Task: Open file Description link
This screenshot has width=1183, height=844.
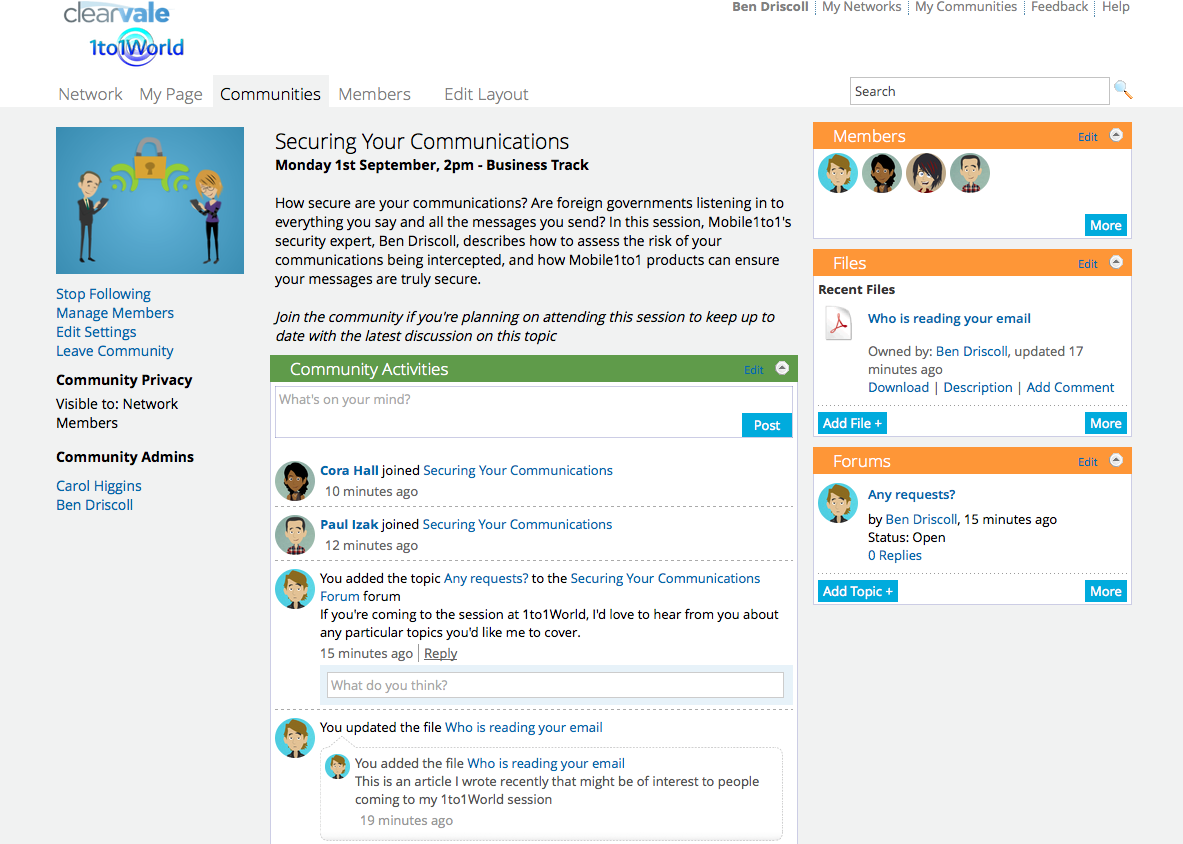Action: tap(978, 387)
